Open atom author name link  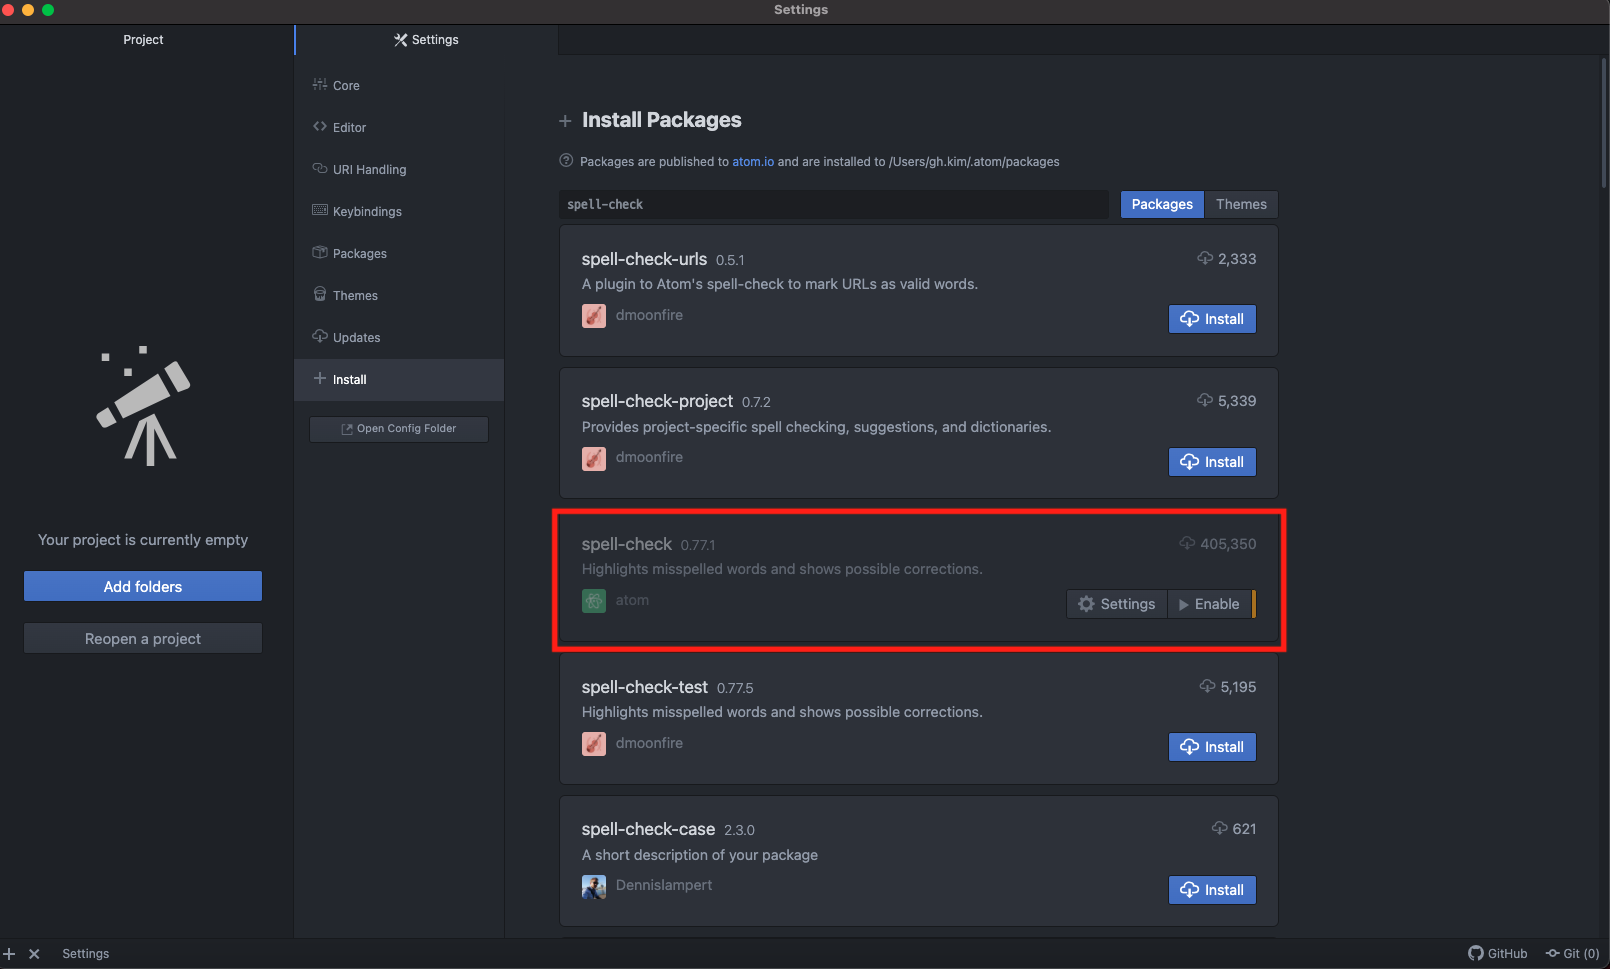coord(632,600)
